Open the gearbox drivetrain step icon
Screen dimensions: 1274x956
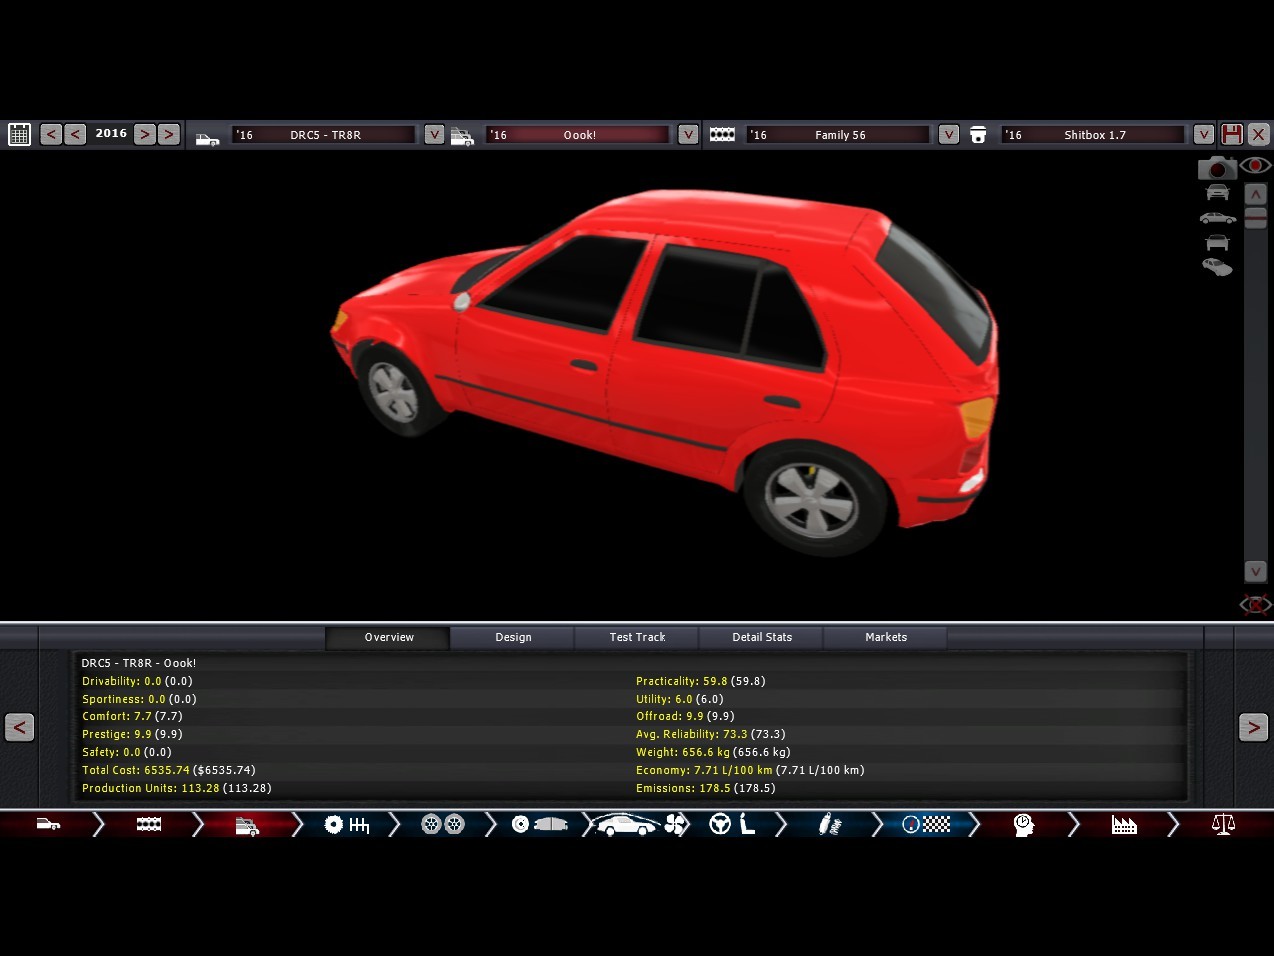(347, 825)
